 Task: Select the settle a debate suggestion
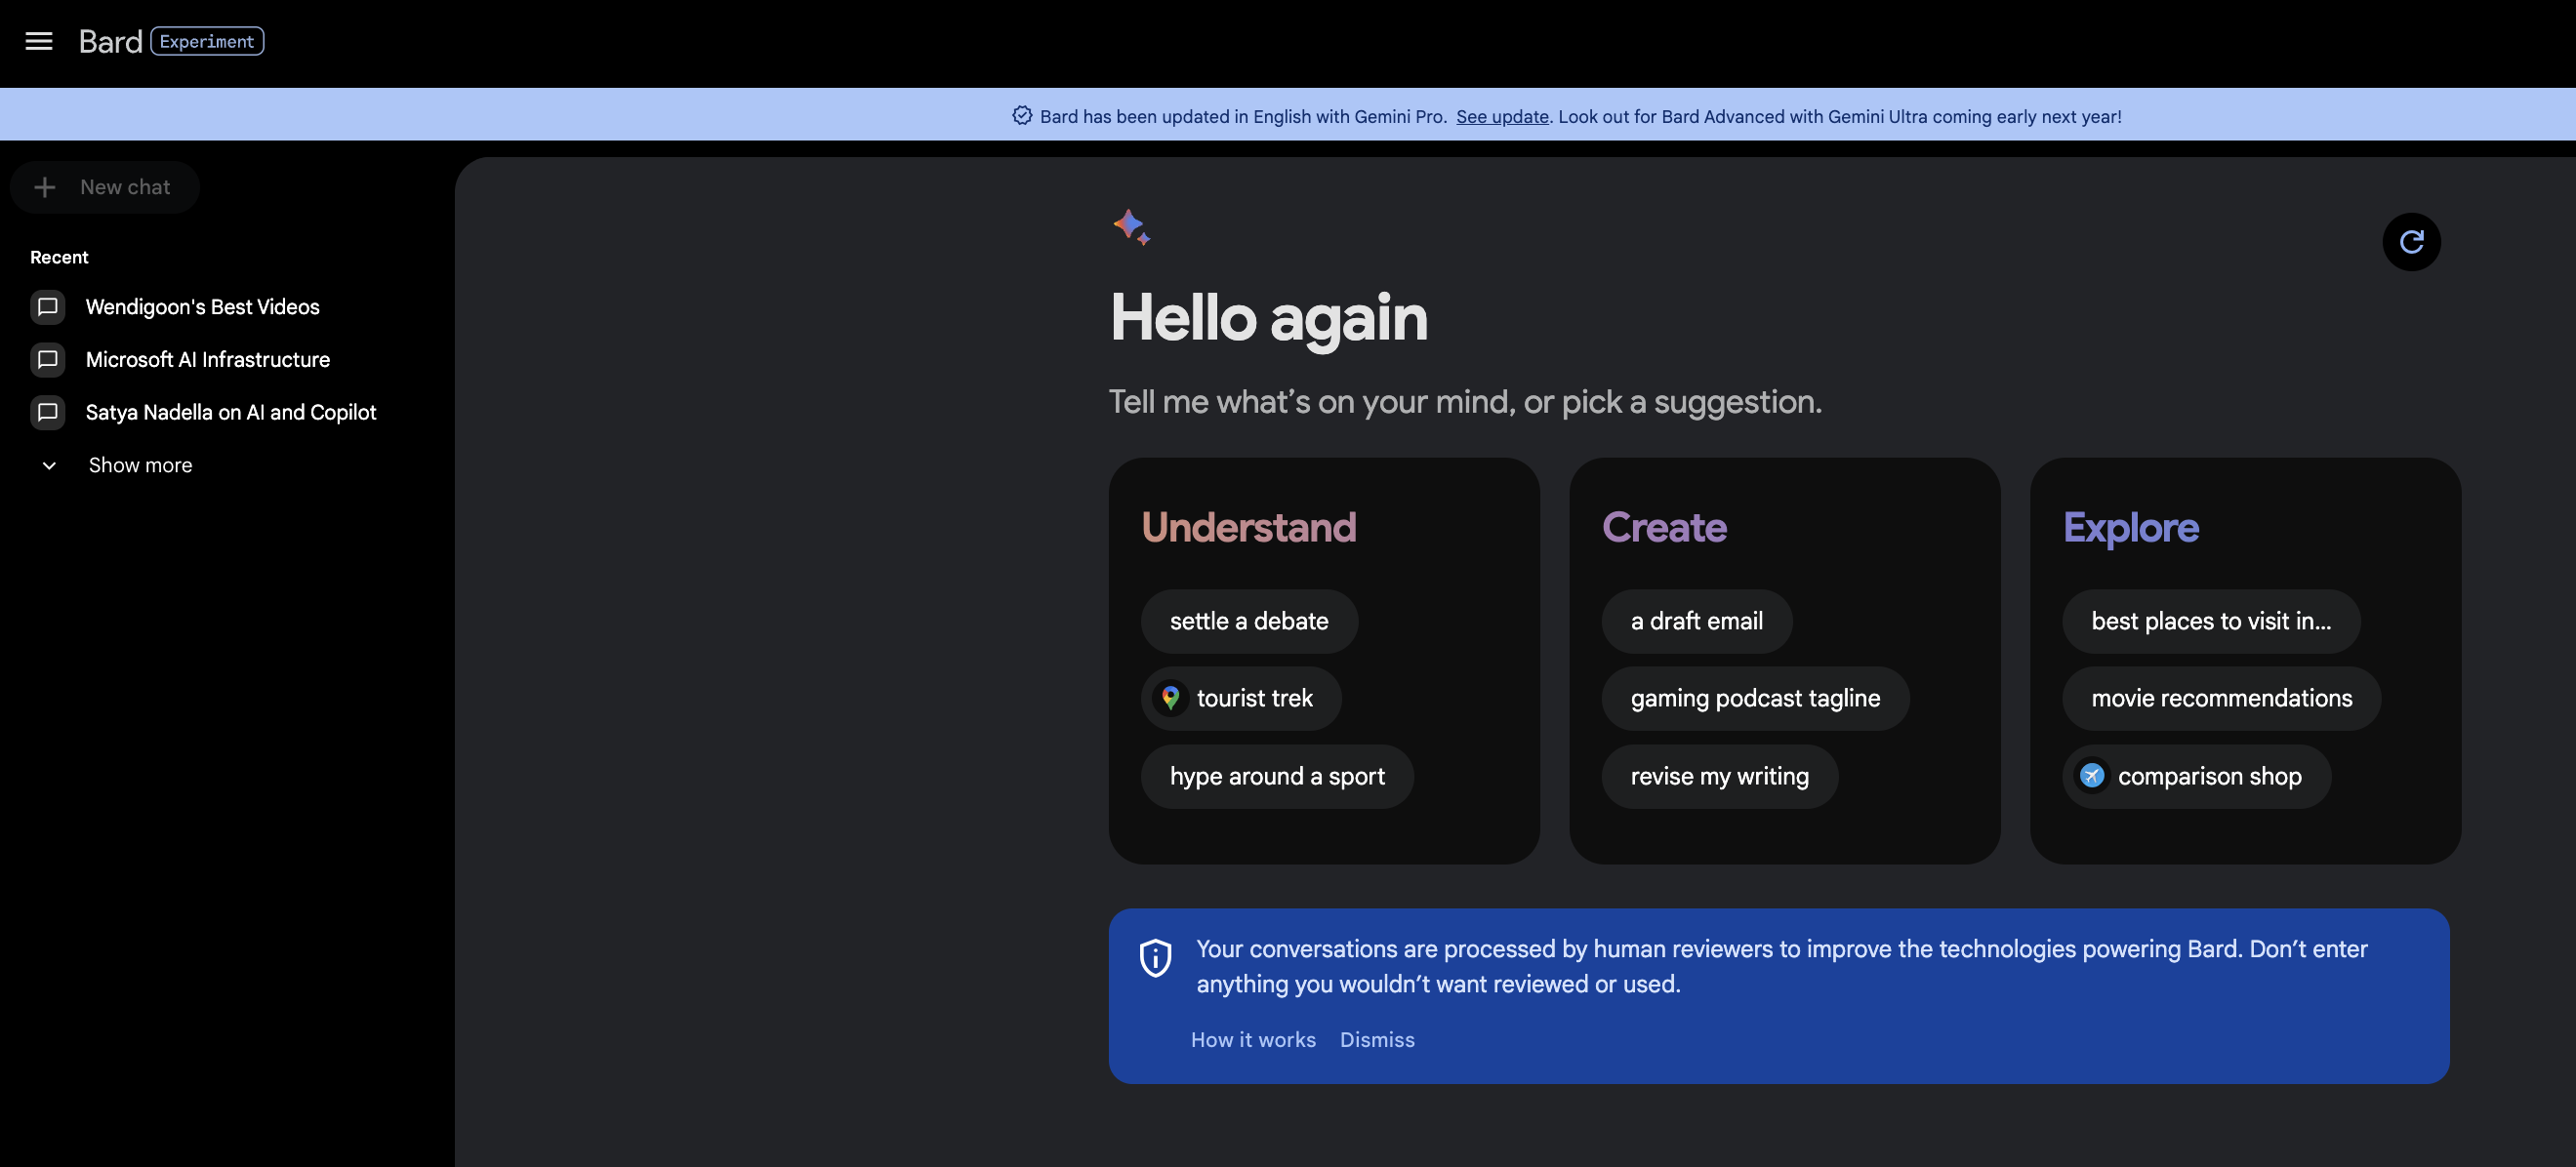click(1248, 621)
